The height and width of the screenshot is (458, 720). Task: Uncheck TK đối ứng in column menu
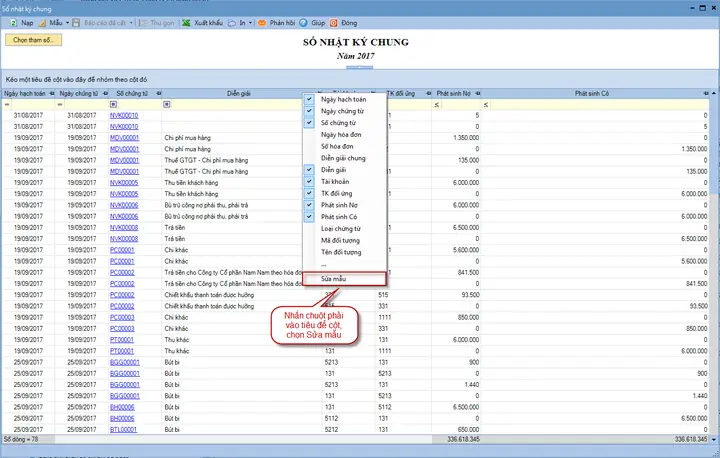309,193
